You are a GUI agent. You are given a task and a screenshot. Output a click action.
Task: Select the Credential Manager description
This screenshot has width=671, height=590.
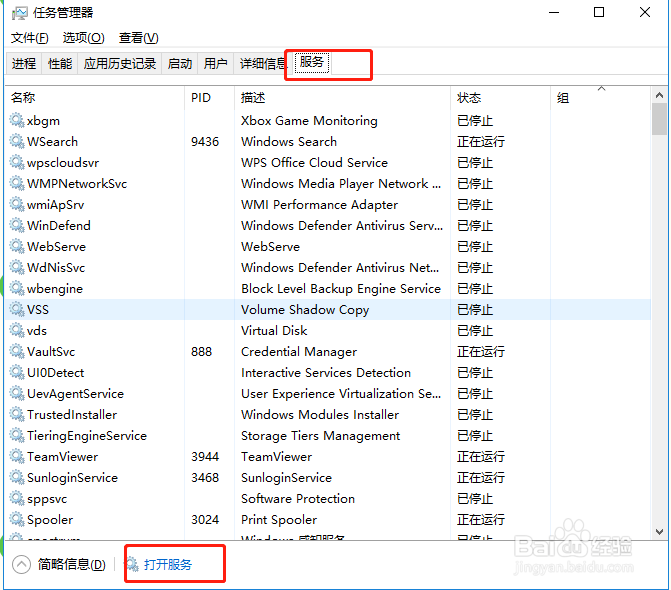[x=299, y=352]
